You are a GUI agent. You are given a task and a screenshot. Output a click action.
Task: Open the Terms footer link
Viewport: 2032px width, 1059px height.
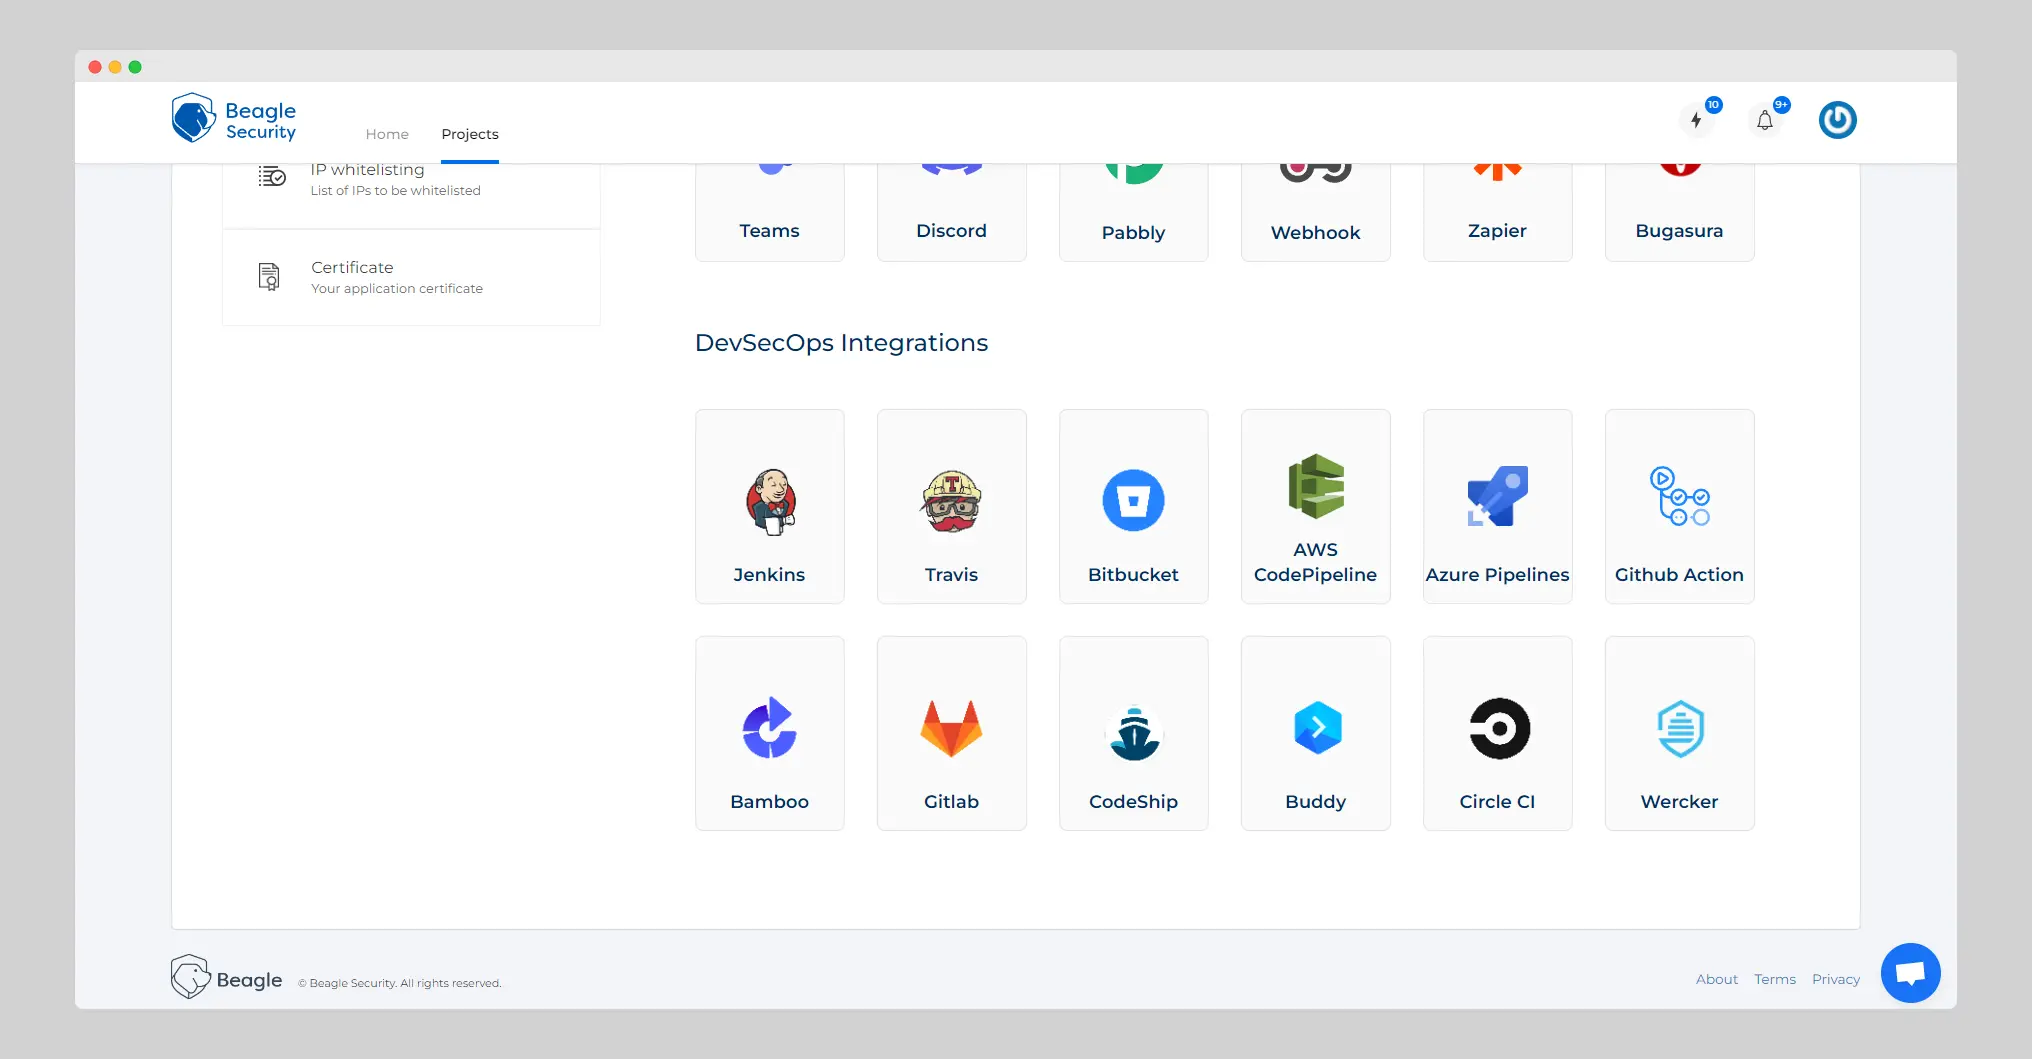pyautogui.click(x=1775, y=979)
